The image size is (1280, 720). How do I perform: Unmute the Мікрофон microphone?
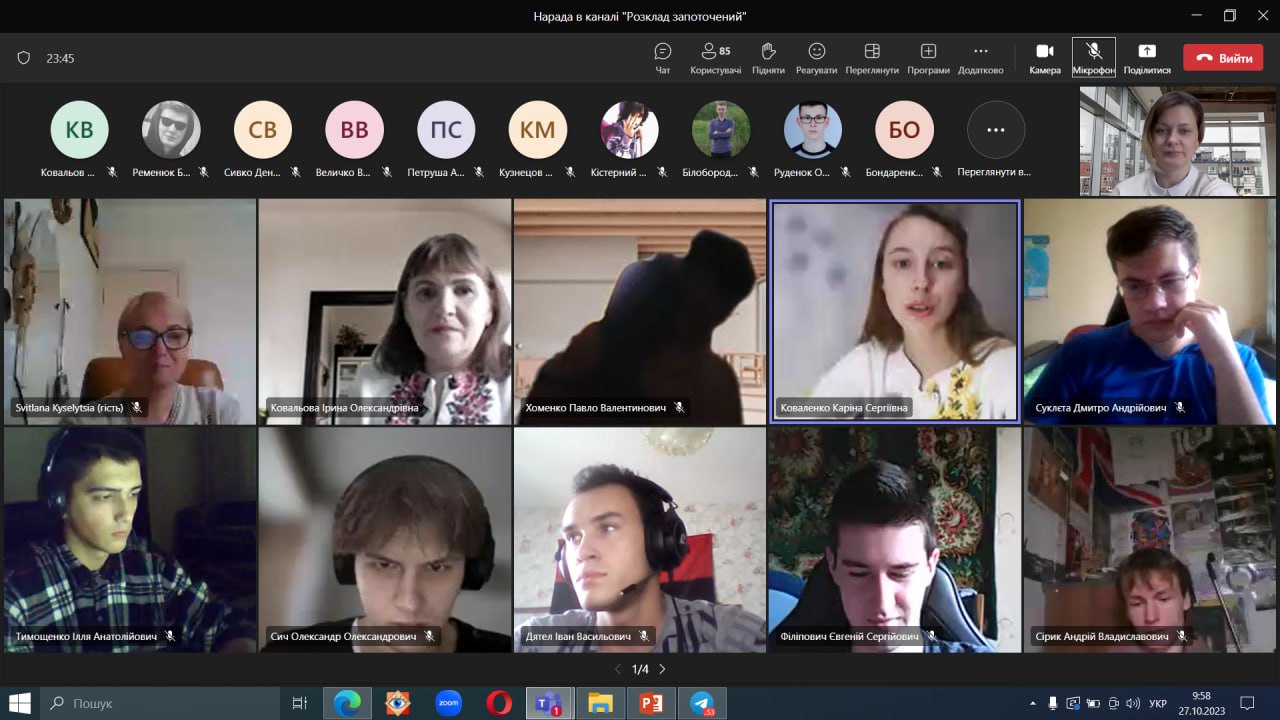1093,57
